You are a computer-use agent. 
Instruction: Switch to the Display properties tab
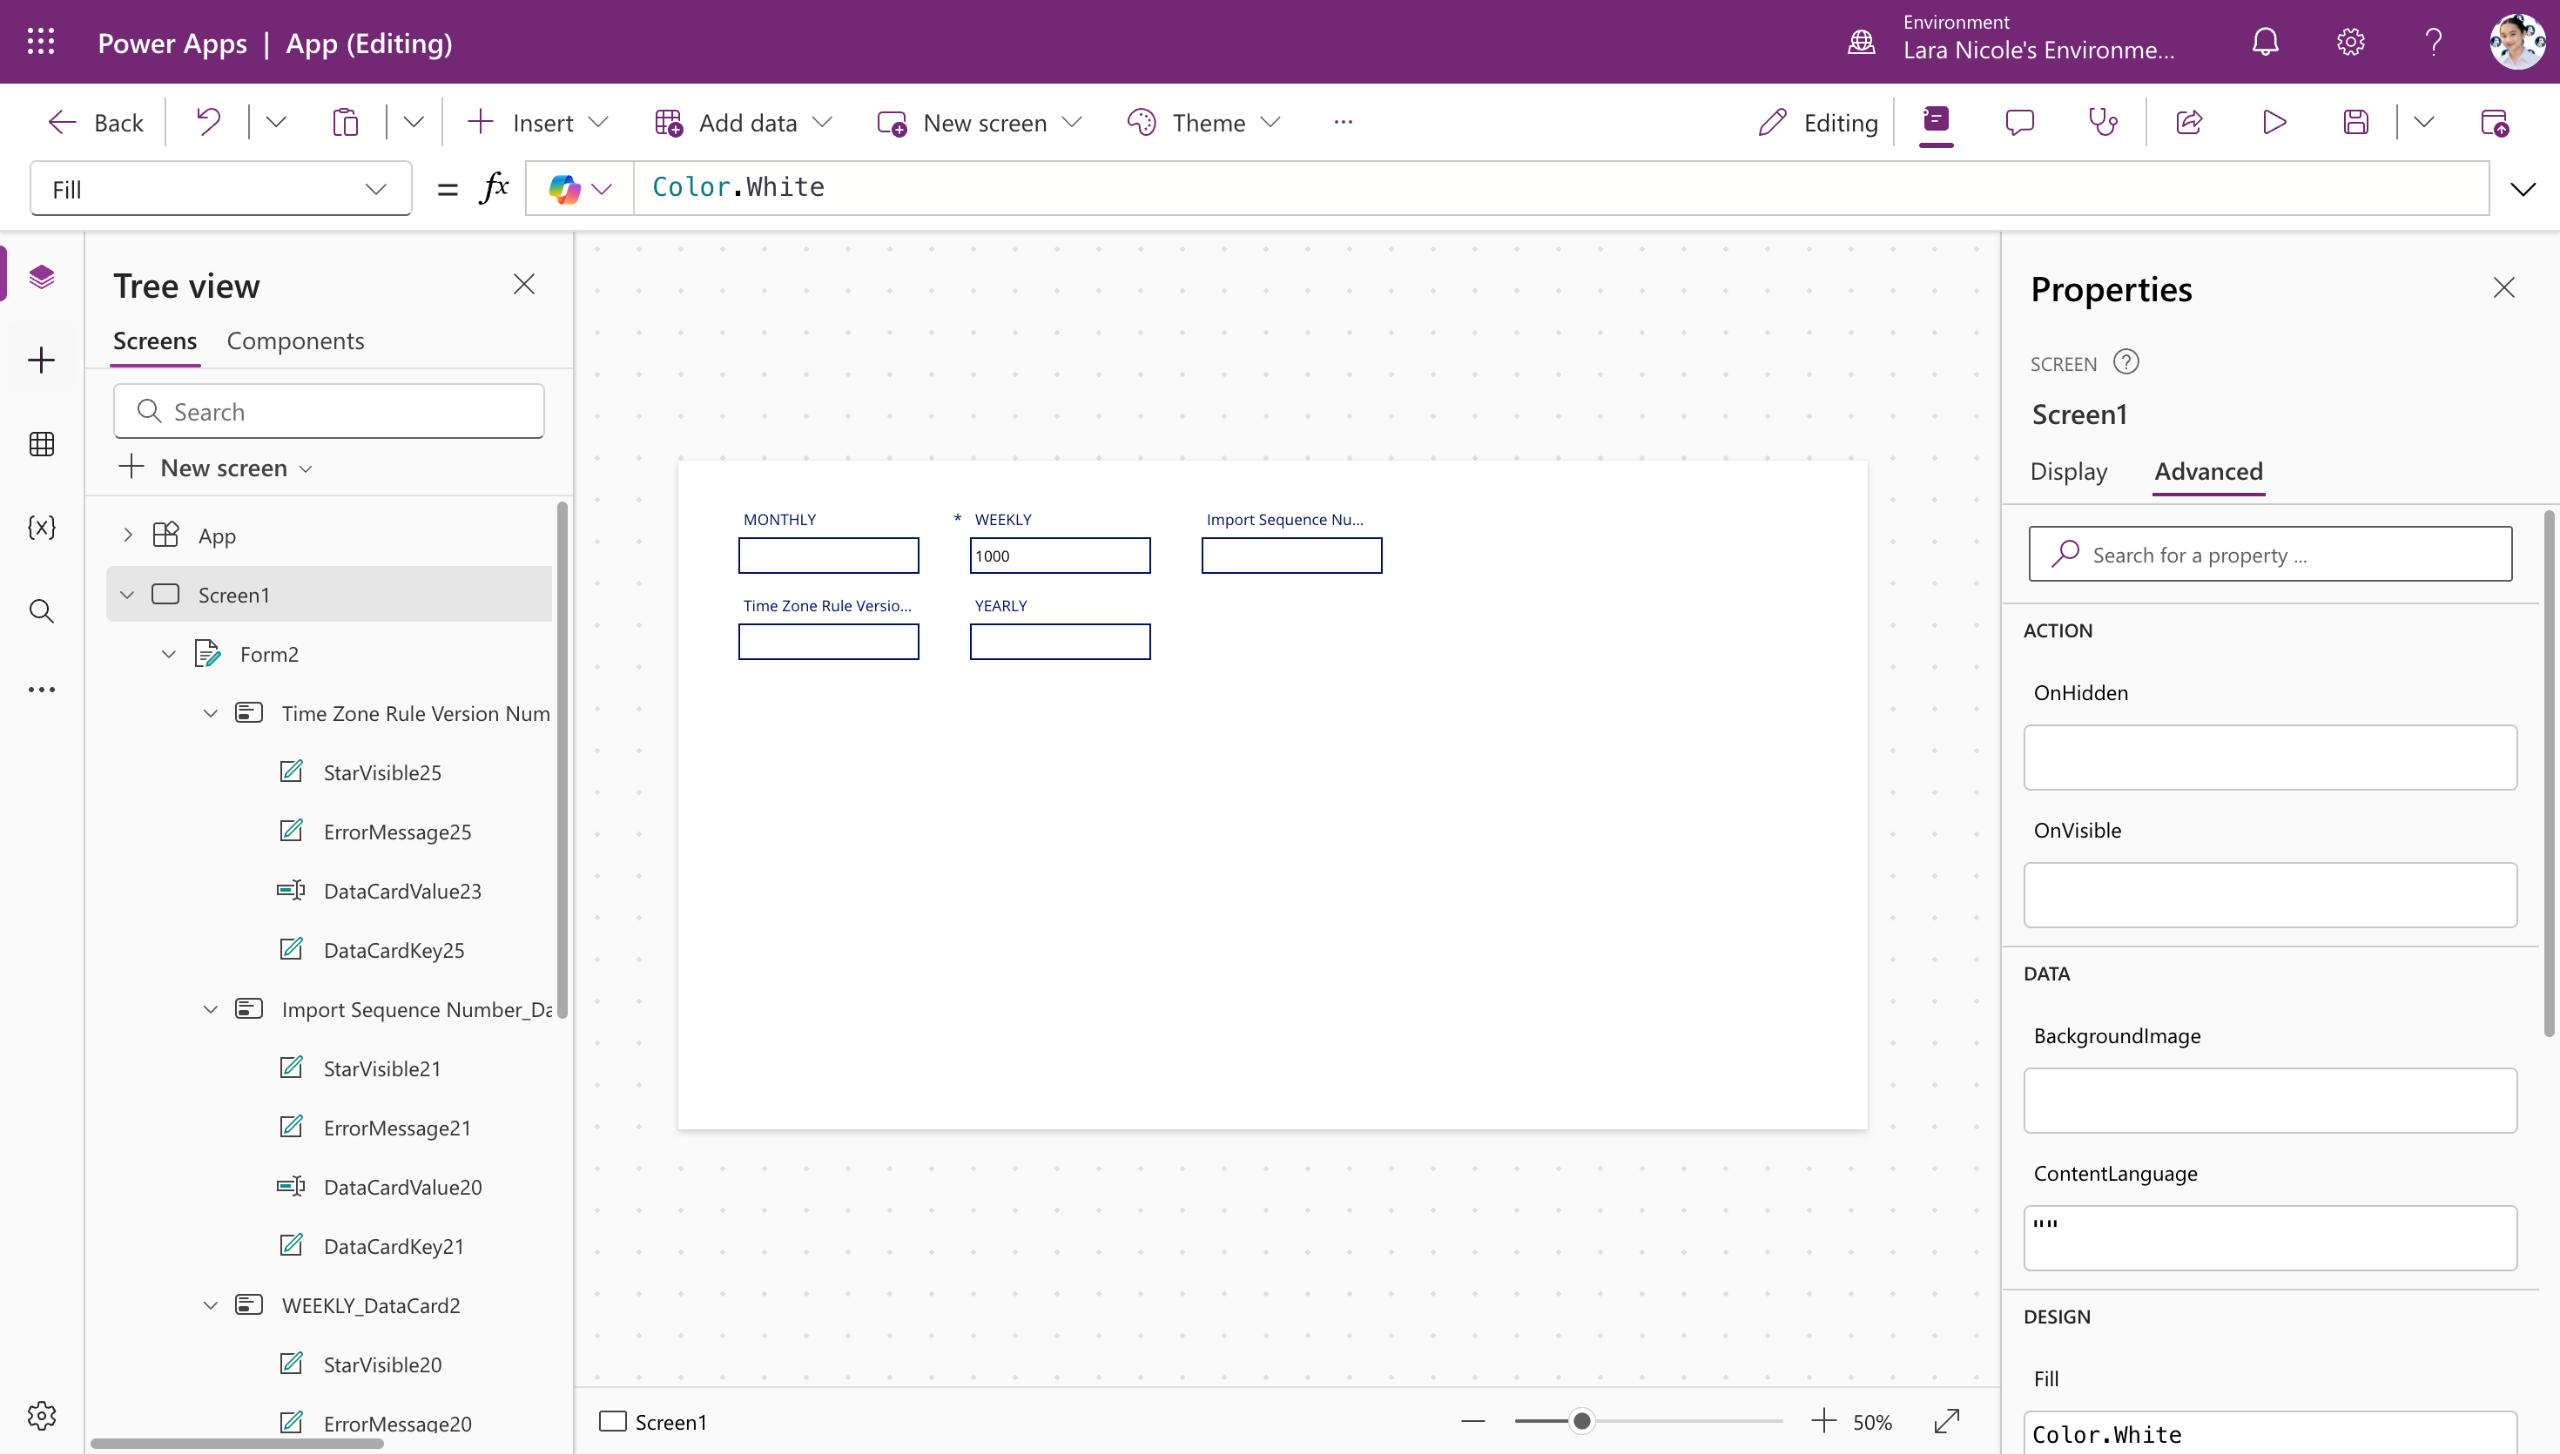pos(2068,471)
